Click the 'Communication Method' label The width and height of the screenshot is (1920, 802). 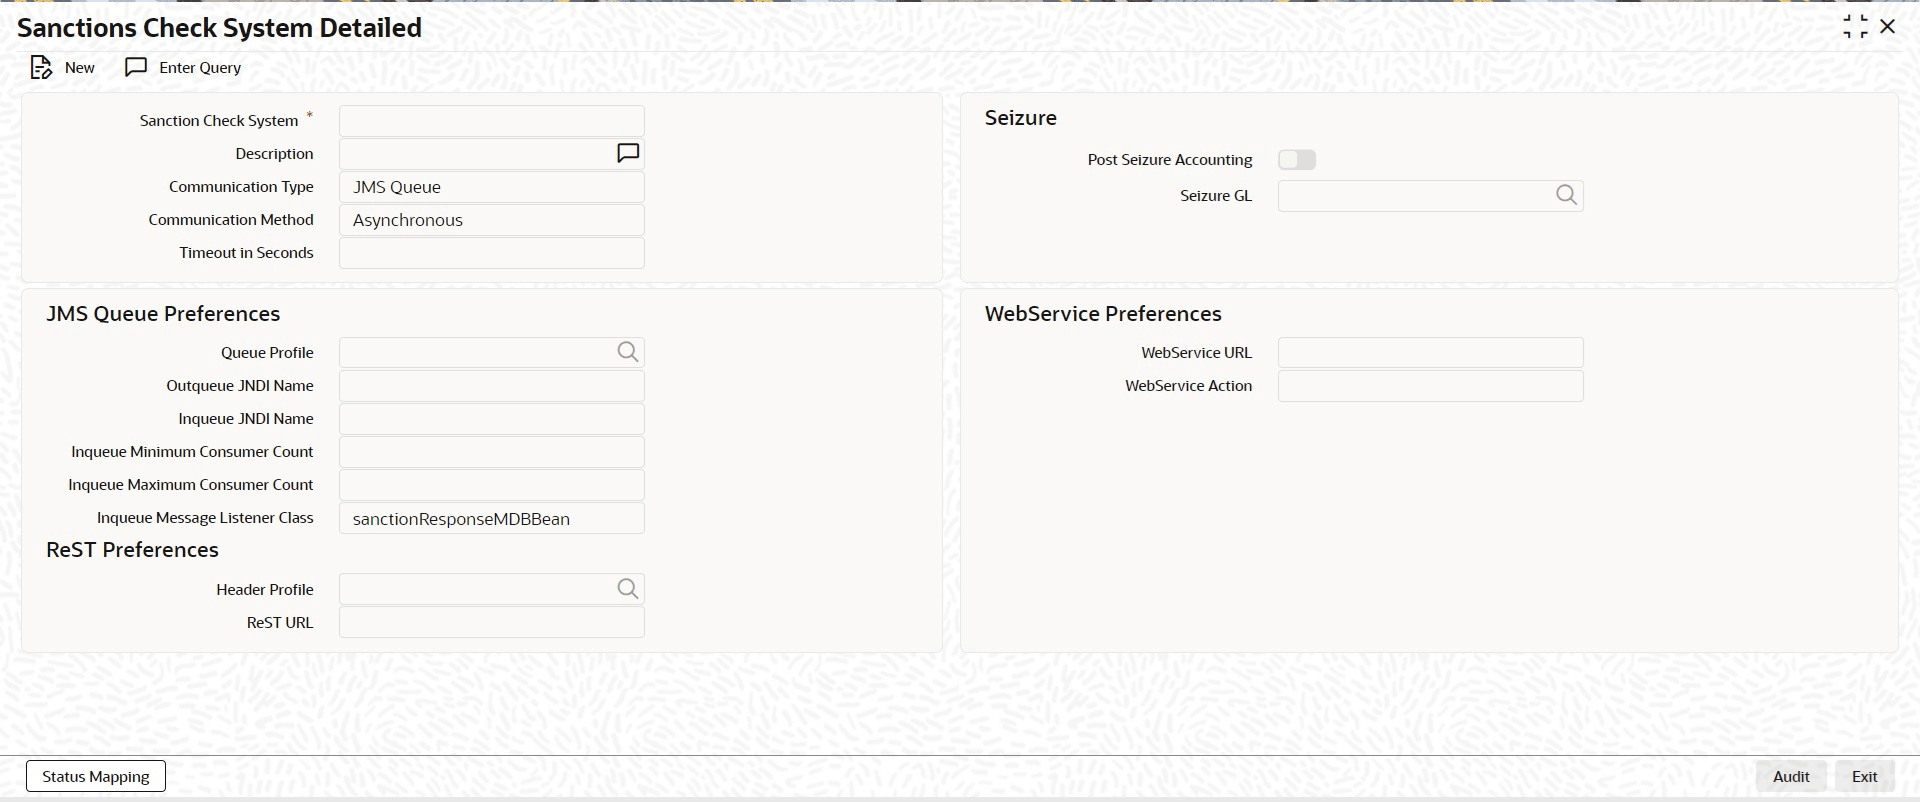[231, 220]
